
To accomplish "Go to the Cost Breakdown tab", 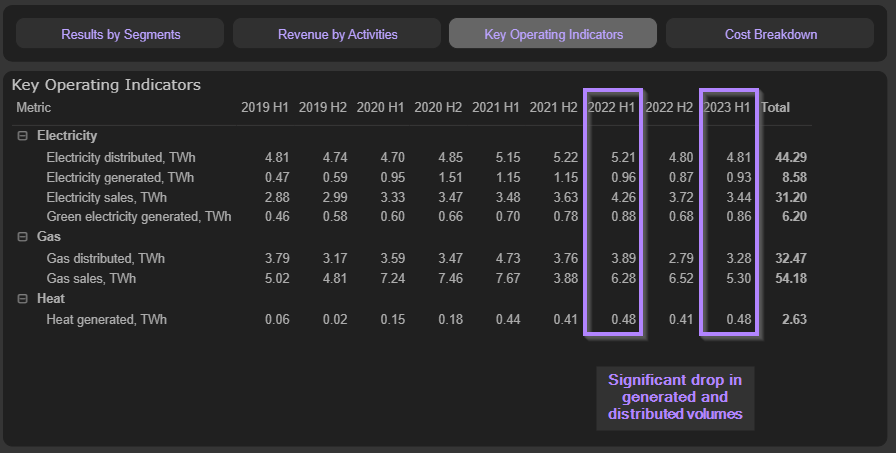I will click(x=771, y=34).
